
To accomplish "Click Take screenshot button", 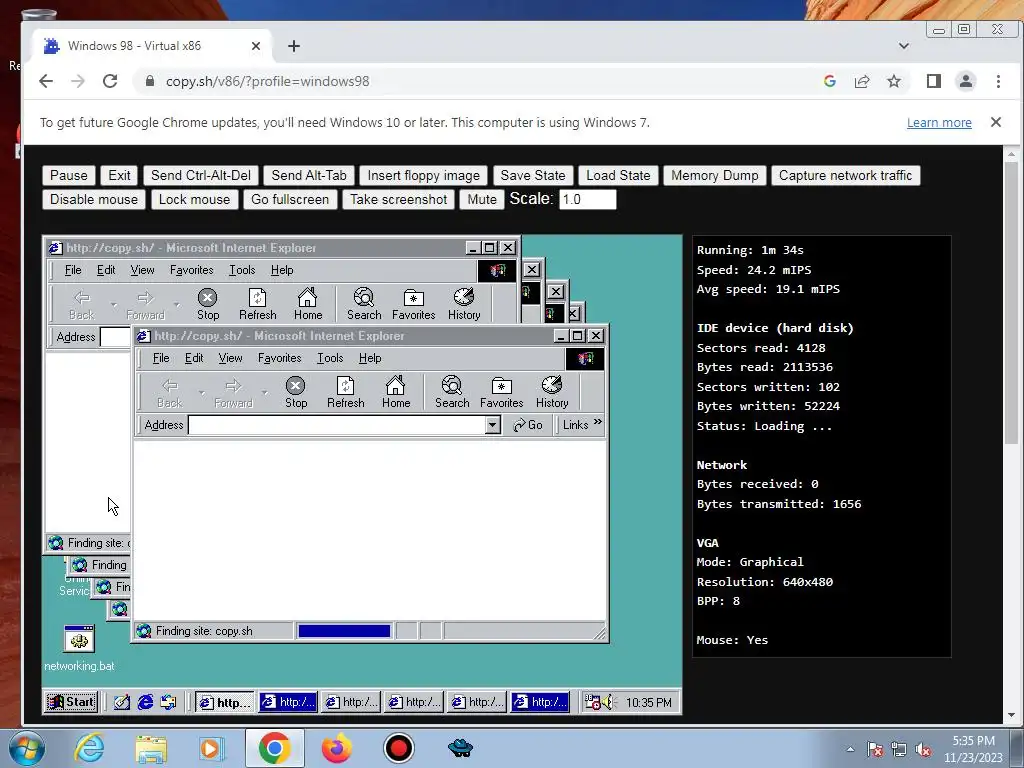I will click(x=398, y=199).
